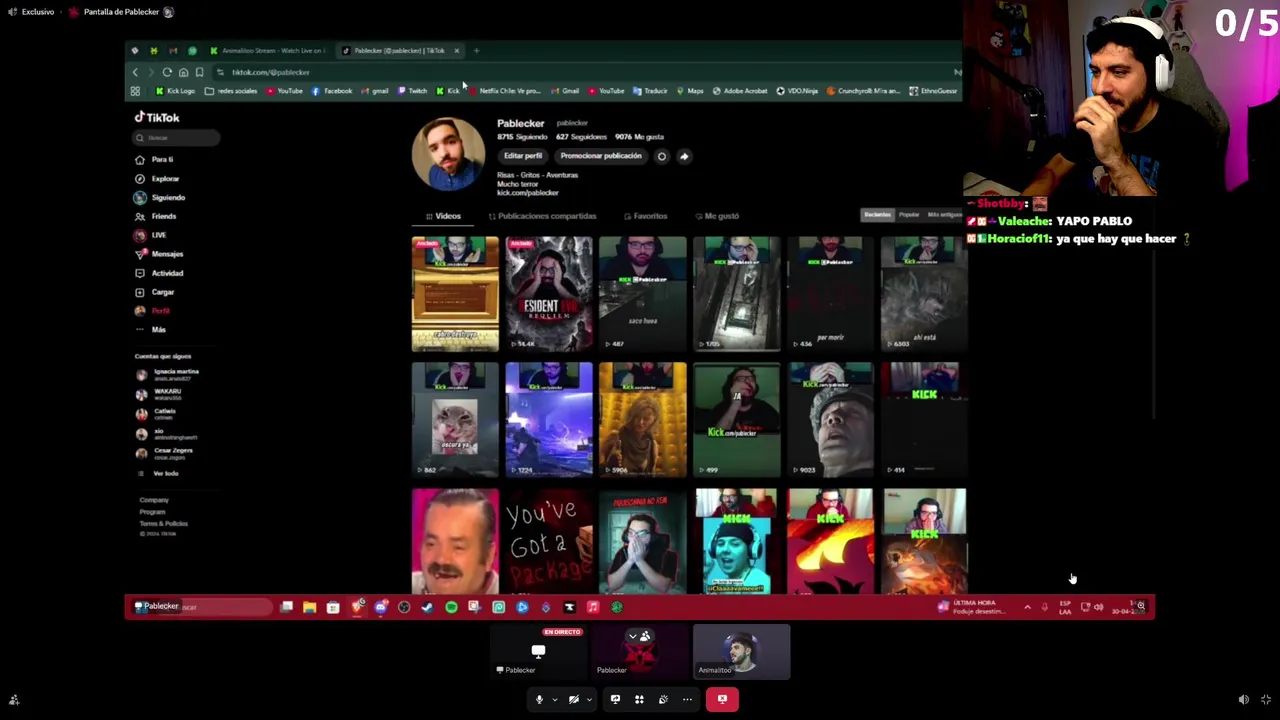Mute the microphone in call controls

[x=539, y=699]
